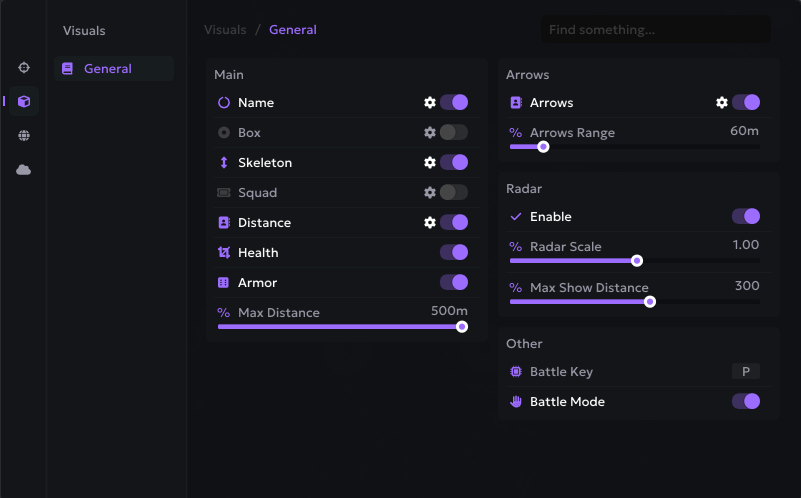The image size is (801, 498).
Task: Click the Battle Key P keybind button
Action: click(746, 372)
